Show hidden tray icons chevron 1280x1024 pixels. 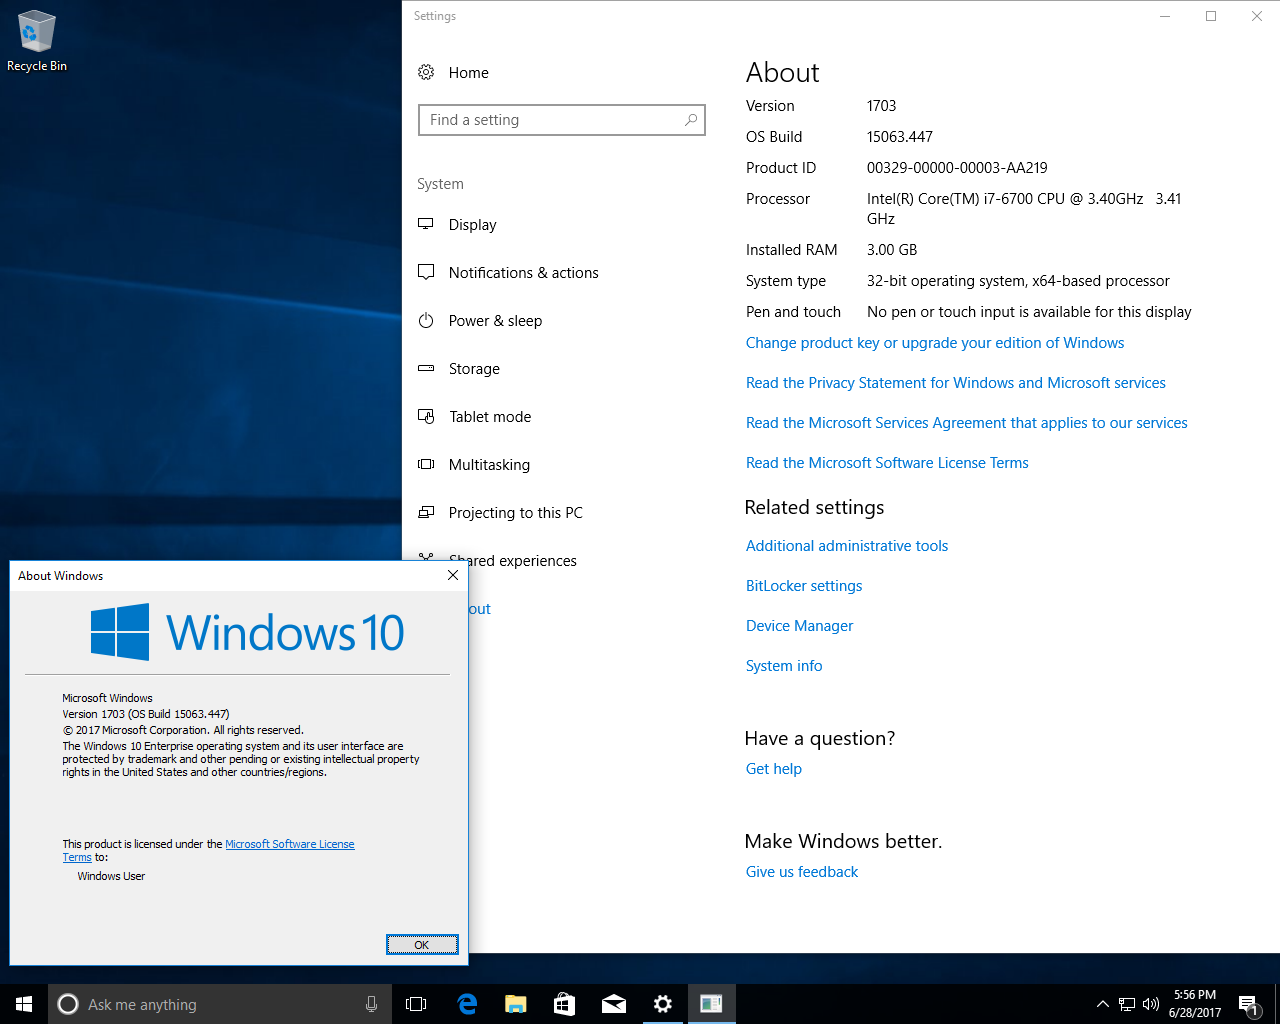[1102, 1004]
